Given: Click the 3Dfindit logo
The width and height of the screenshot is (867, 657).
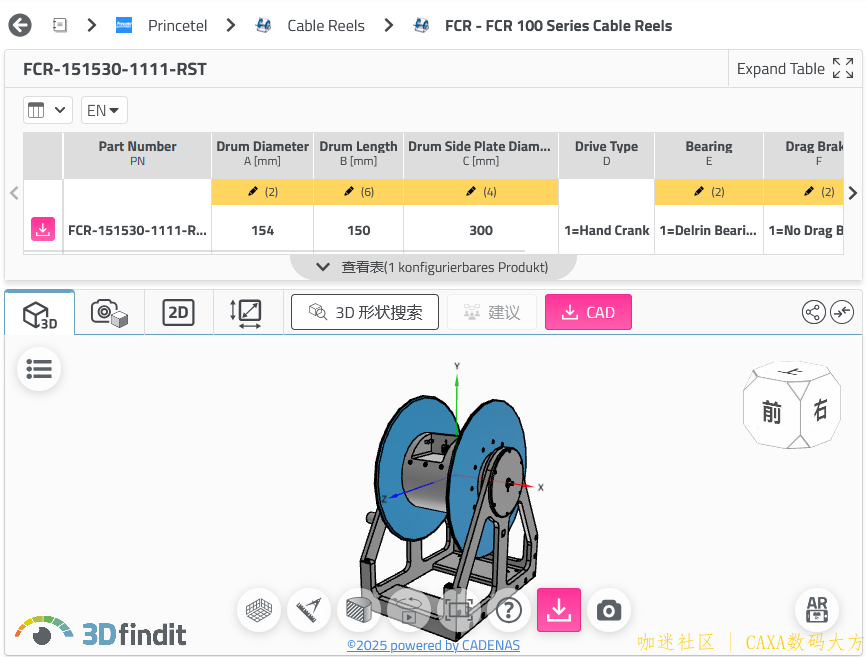Looking at the screenshot, I should (101, 632).
